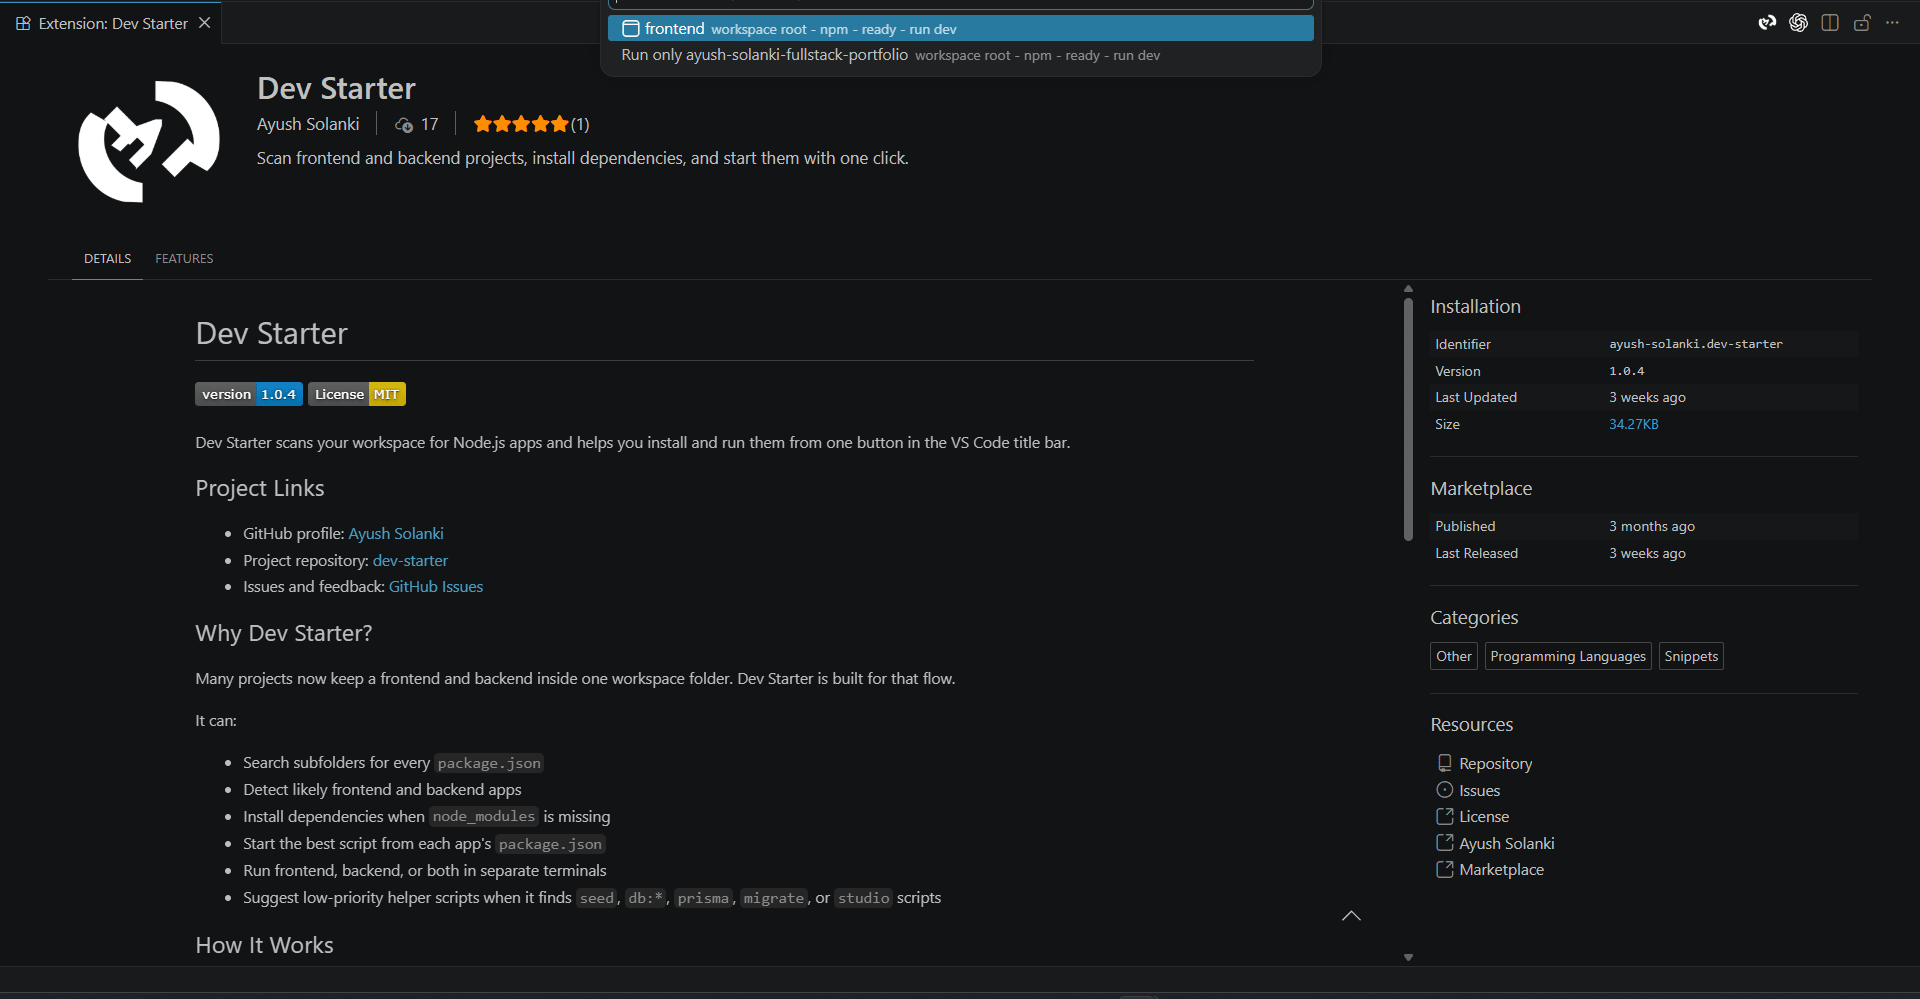The width and height of the screenshot is (1920, 999).
Task: Click the scroll-to-top chevron arrow
Action: (x=1351, y=916)
